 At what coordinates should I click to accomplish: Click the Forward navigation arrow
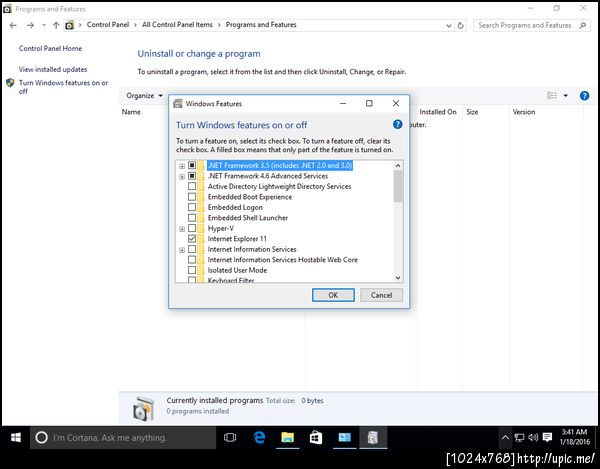[30, 25]
